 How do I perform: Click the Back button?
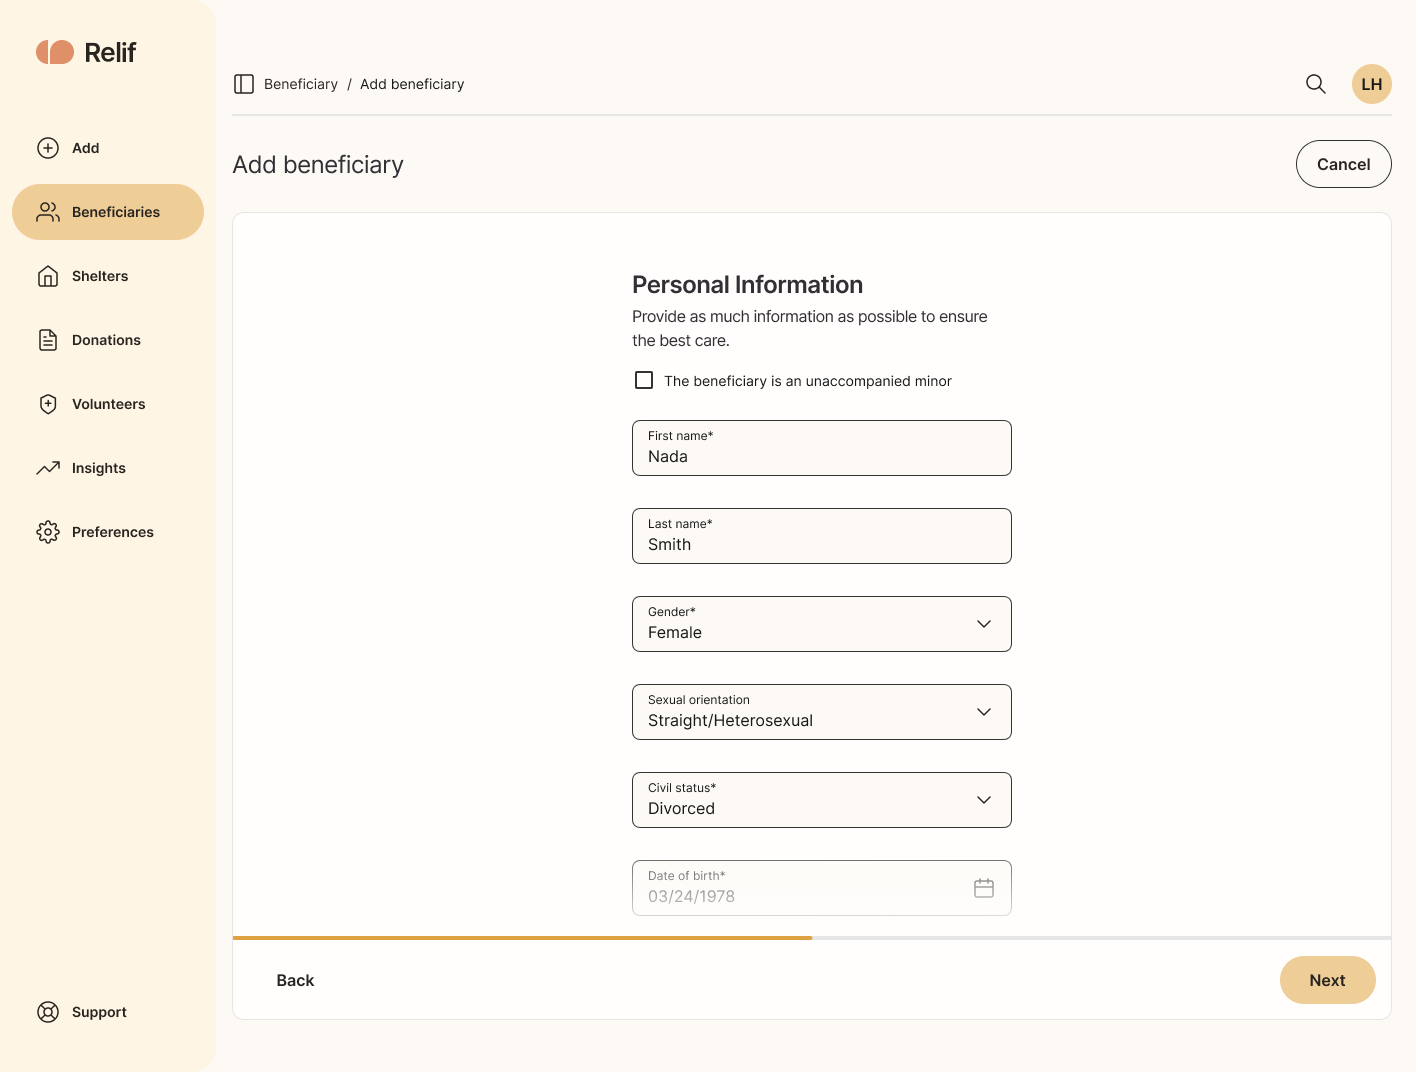tap(295, 980)
